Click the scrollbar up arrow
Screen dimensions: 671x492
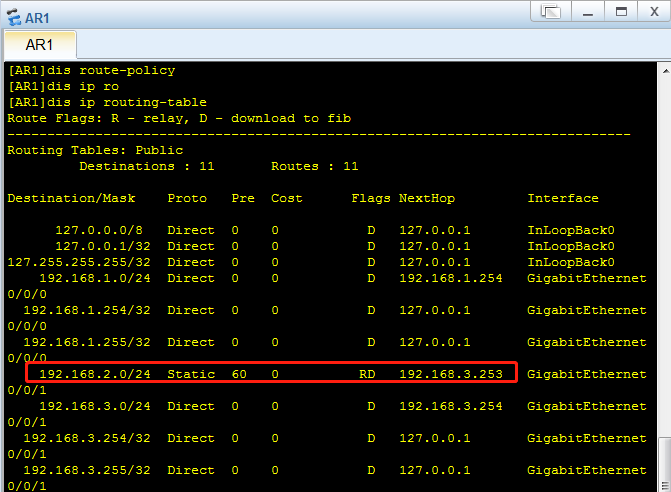[665, 70]
